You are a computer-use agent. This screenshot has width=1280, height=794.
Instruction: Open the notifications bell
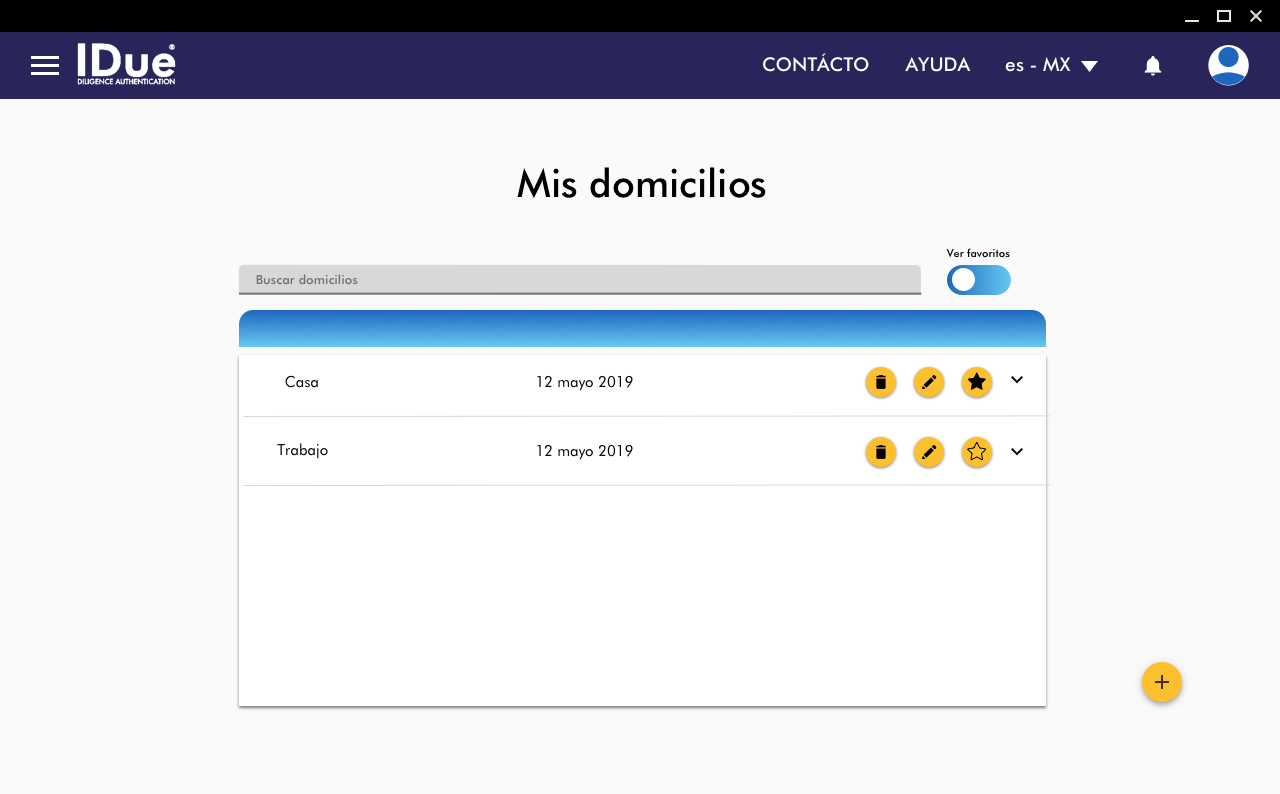pos(1153,66)
